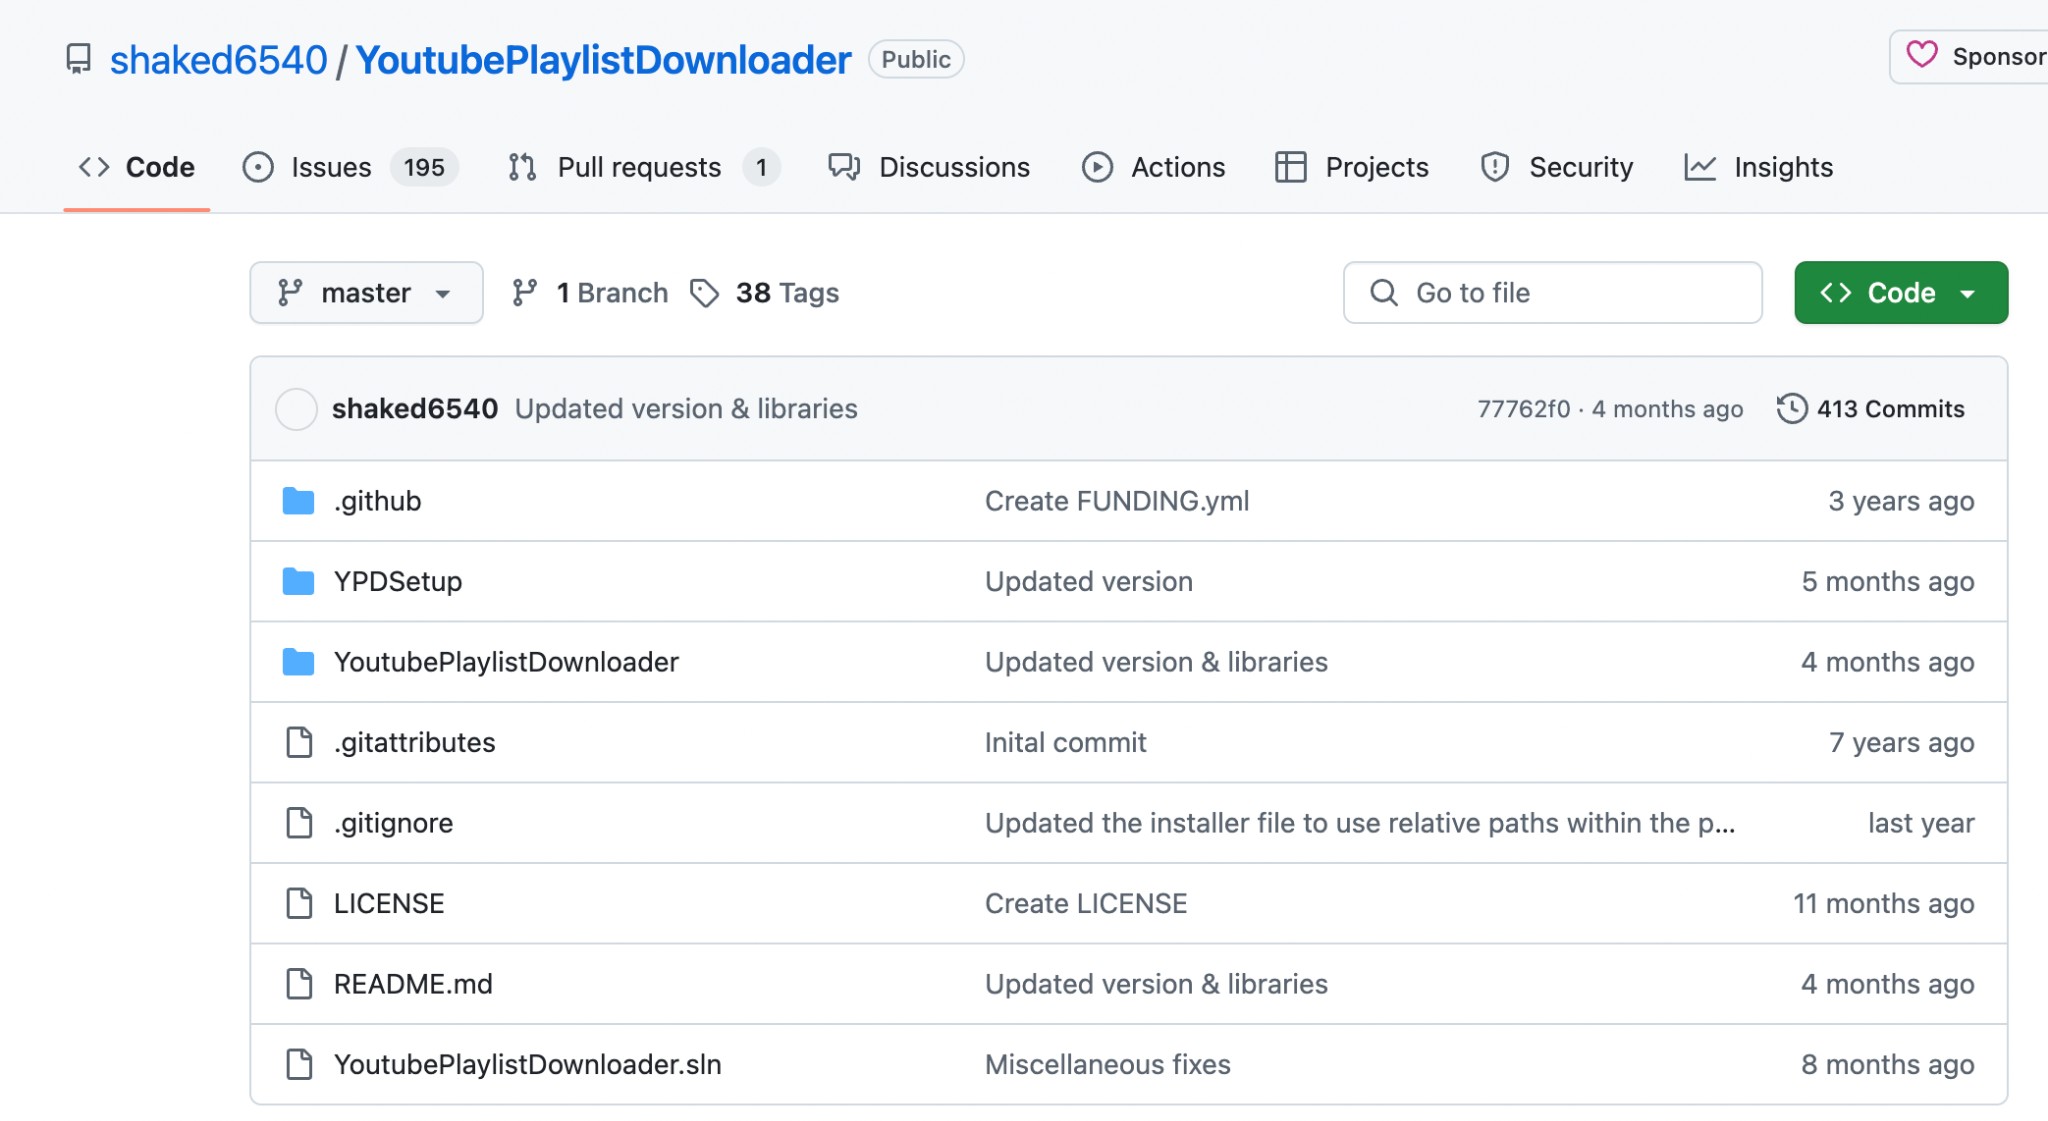Click the .github folder icon
This screenshot has height=1121, width=2048.
pyautogui.click(x=298, y=501)
